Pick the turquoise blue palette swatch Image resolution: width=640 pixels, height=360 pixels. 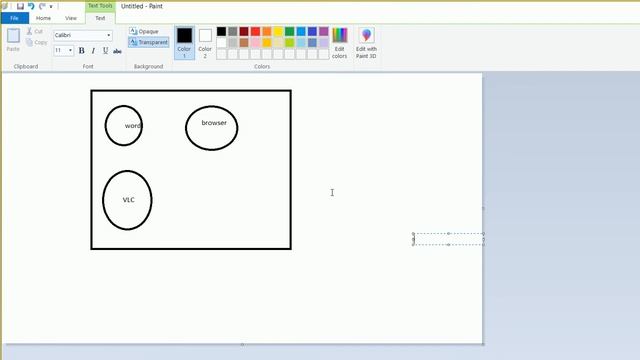[301, 31]
